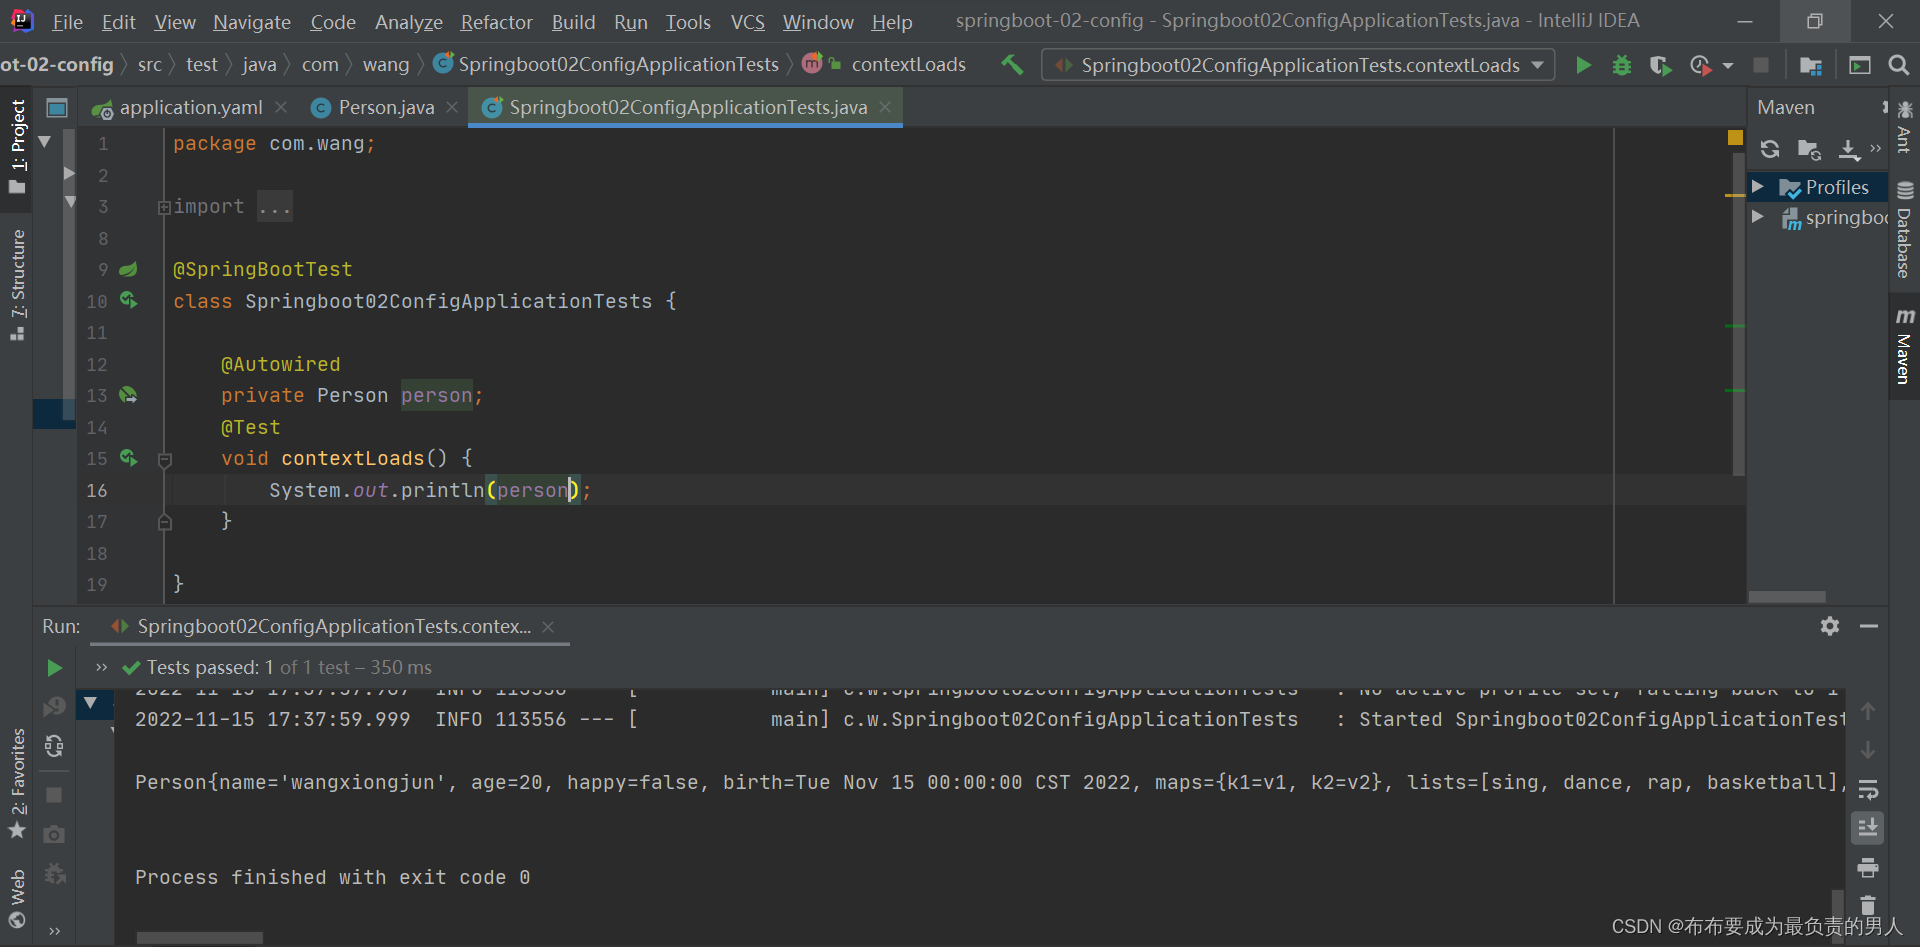Navigate down the stack trace with down arrow
Screen dimensions: 1920x947
click(x=1868, y=750)
